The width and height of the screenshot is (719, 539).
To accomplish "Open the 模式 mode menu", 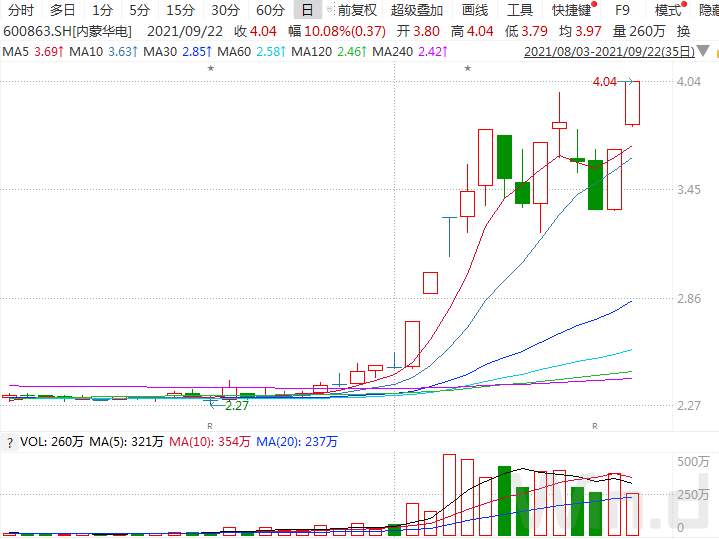I will (x=669, y=10).
